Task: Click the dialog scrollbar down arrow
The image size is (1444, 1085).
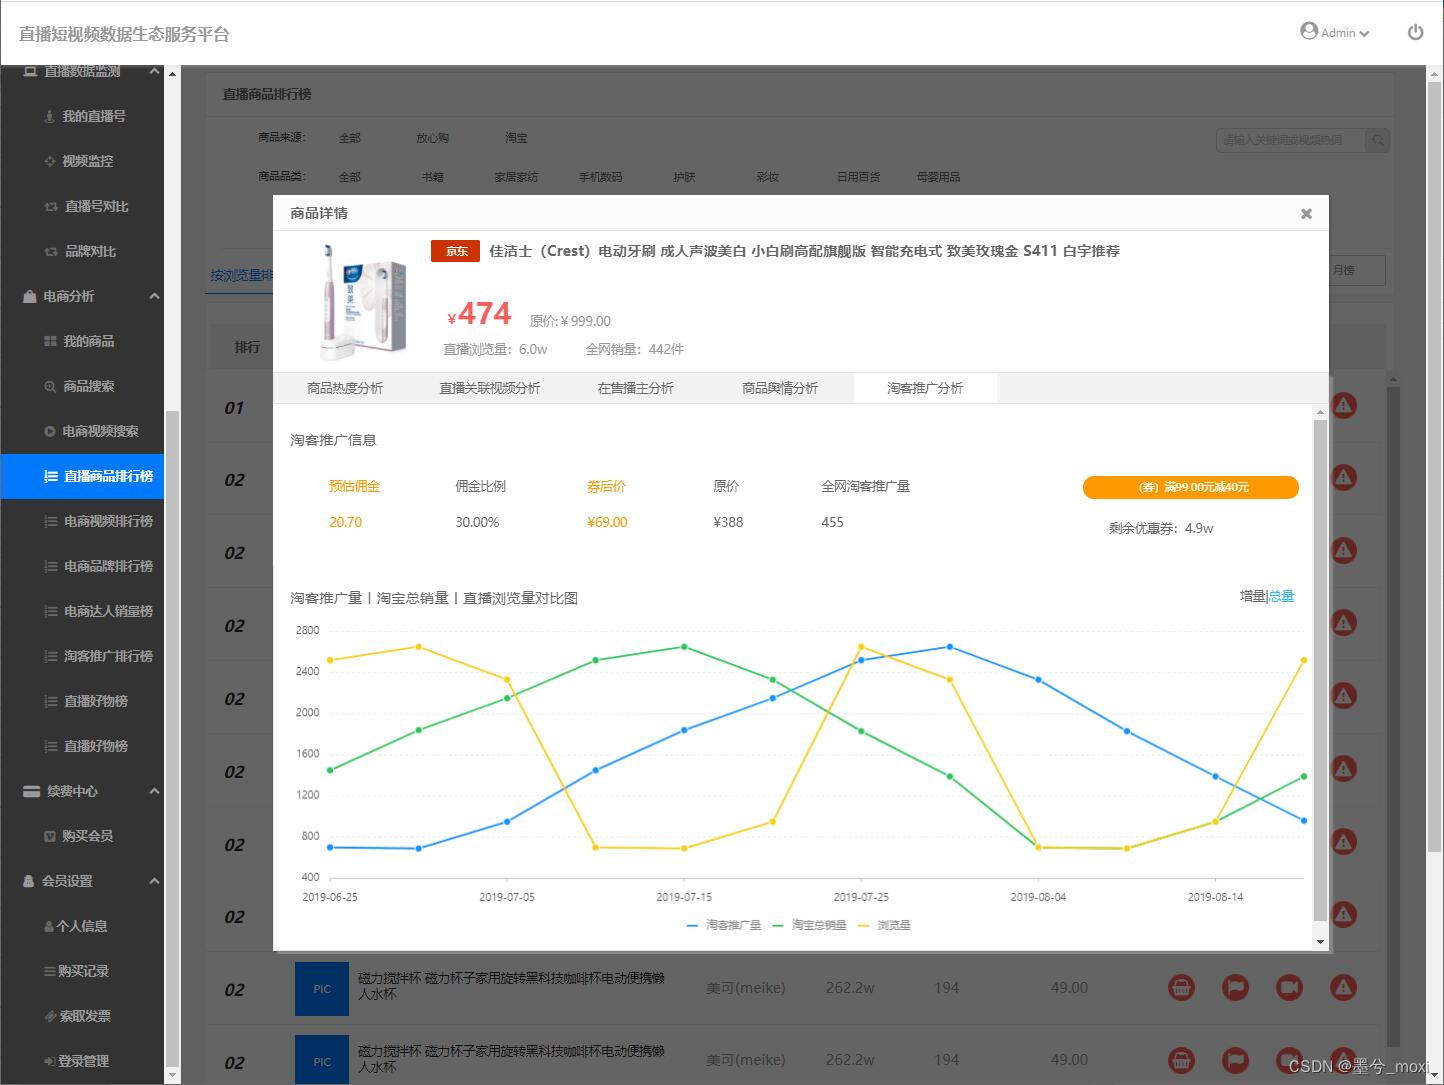Action: point(1320,941)
